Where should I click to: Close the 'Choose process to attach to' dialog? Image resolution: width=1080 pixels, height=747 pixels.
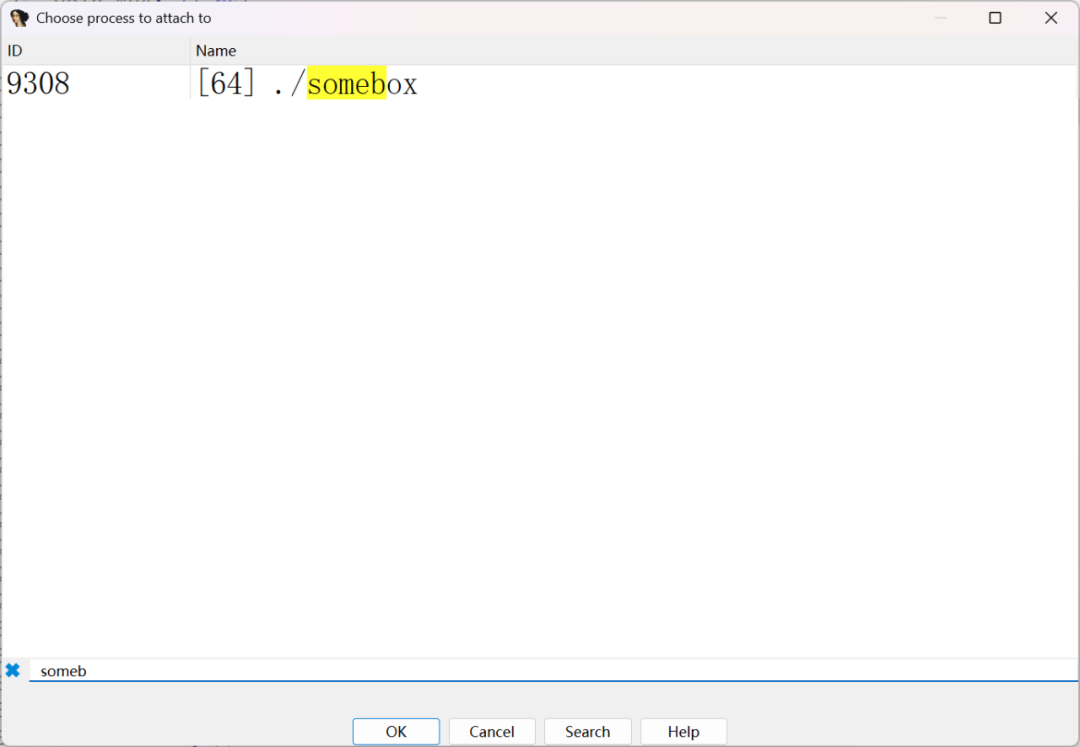1051,18
